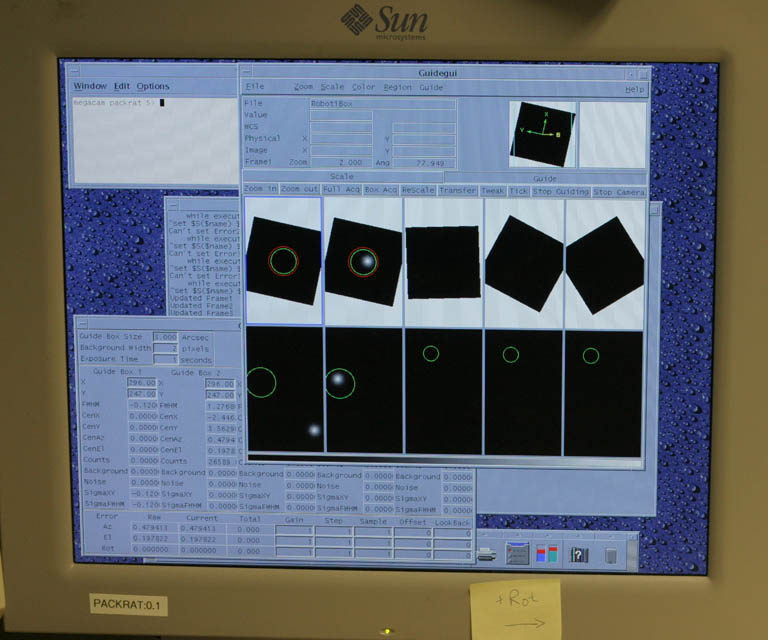Open the File menu in Guidegui
Image resolution: width=768 pixels, height=640 pixels.
pyautogui.click(x=255, y=87)
